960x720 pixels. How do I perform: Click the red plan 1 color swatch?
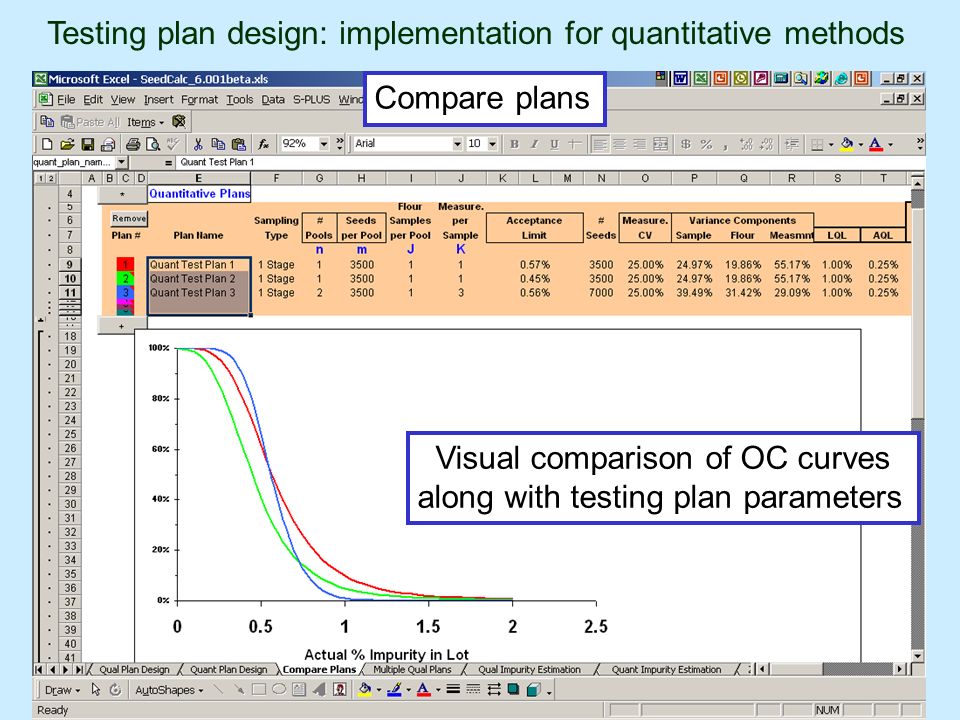click(125, 264)
